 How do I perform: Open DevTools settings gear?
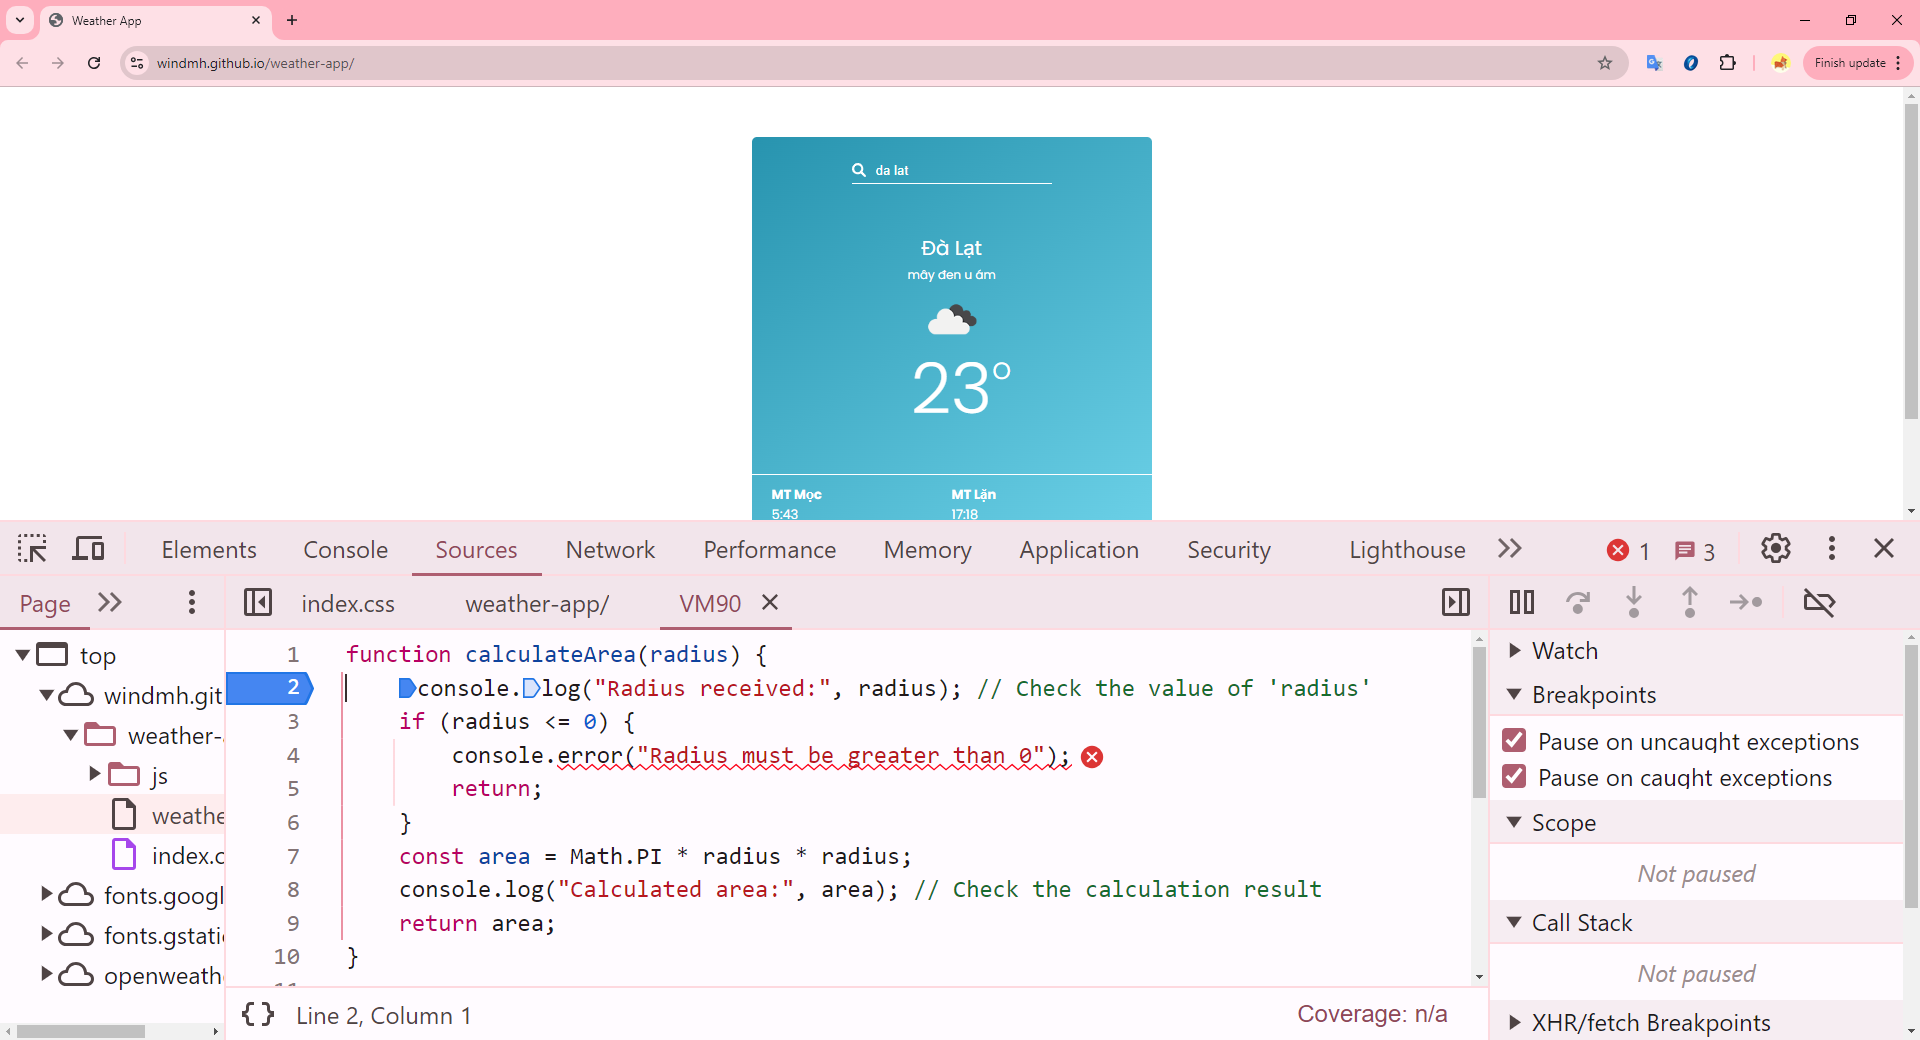[x=1775, y=549]
